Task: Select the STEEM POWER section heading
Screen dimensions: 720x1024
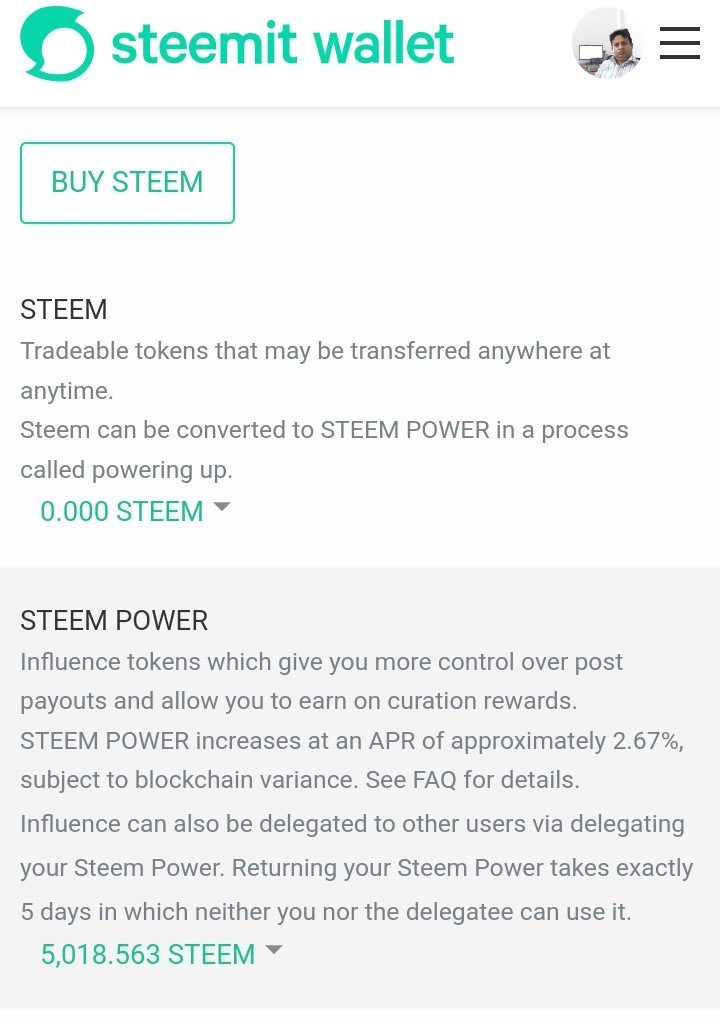Action: [x=114, y=621]
